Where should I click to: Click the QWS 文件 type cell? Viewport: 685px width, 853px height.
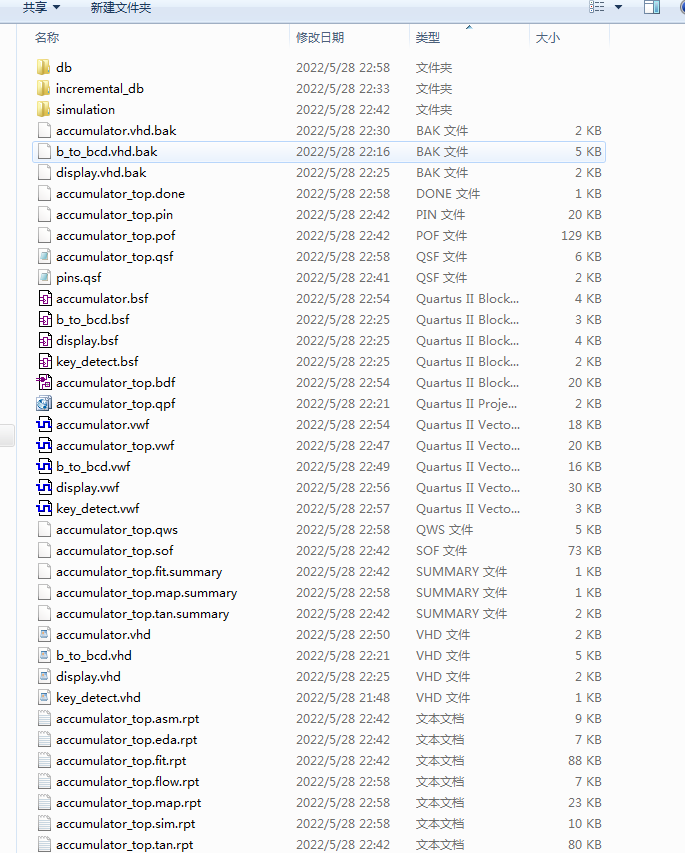445,530
